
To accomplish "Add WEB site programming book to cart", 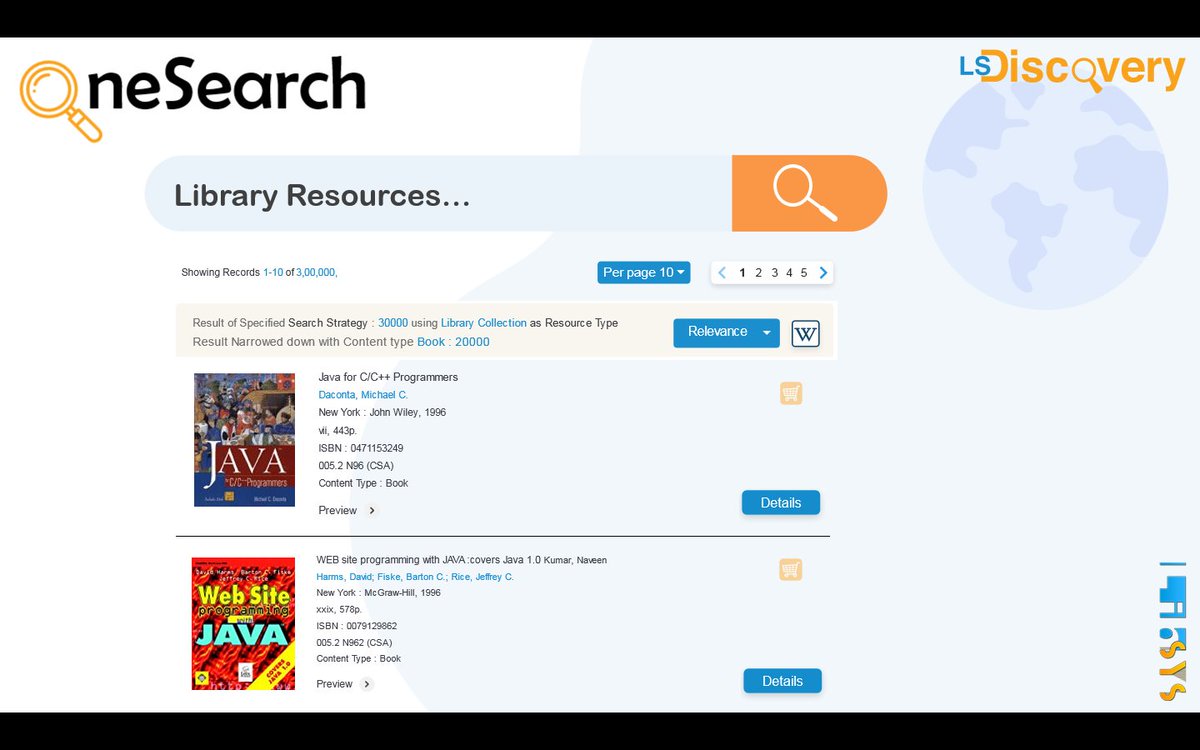I will (x=791, y=569).
